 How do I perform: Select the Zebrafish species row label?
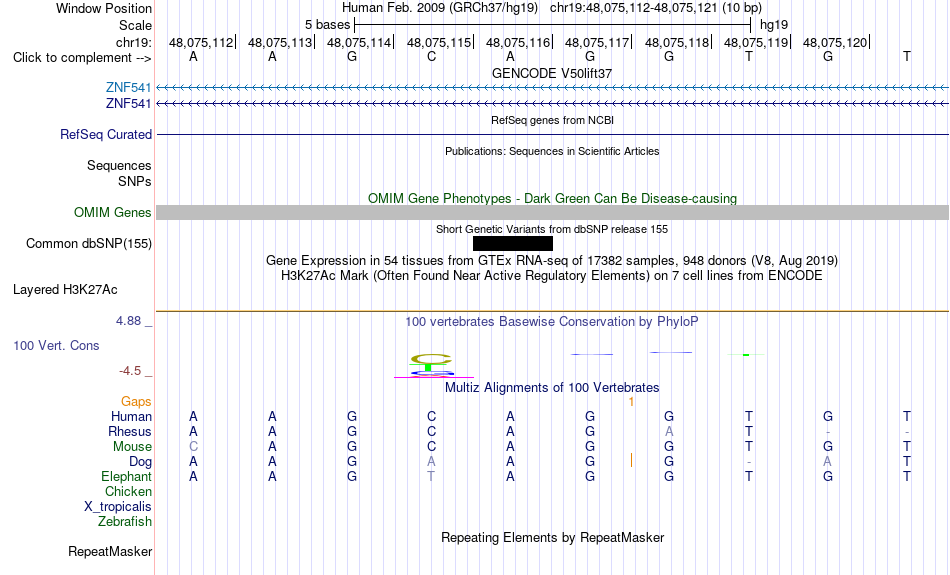click(x=125, y=522)
